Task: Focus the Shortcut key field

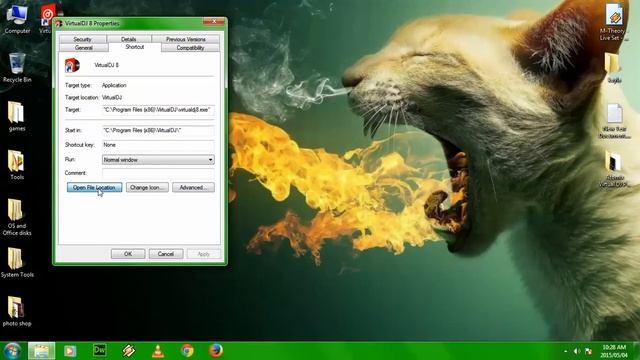Action: pos(158,145)
